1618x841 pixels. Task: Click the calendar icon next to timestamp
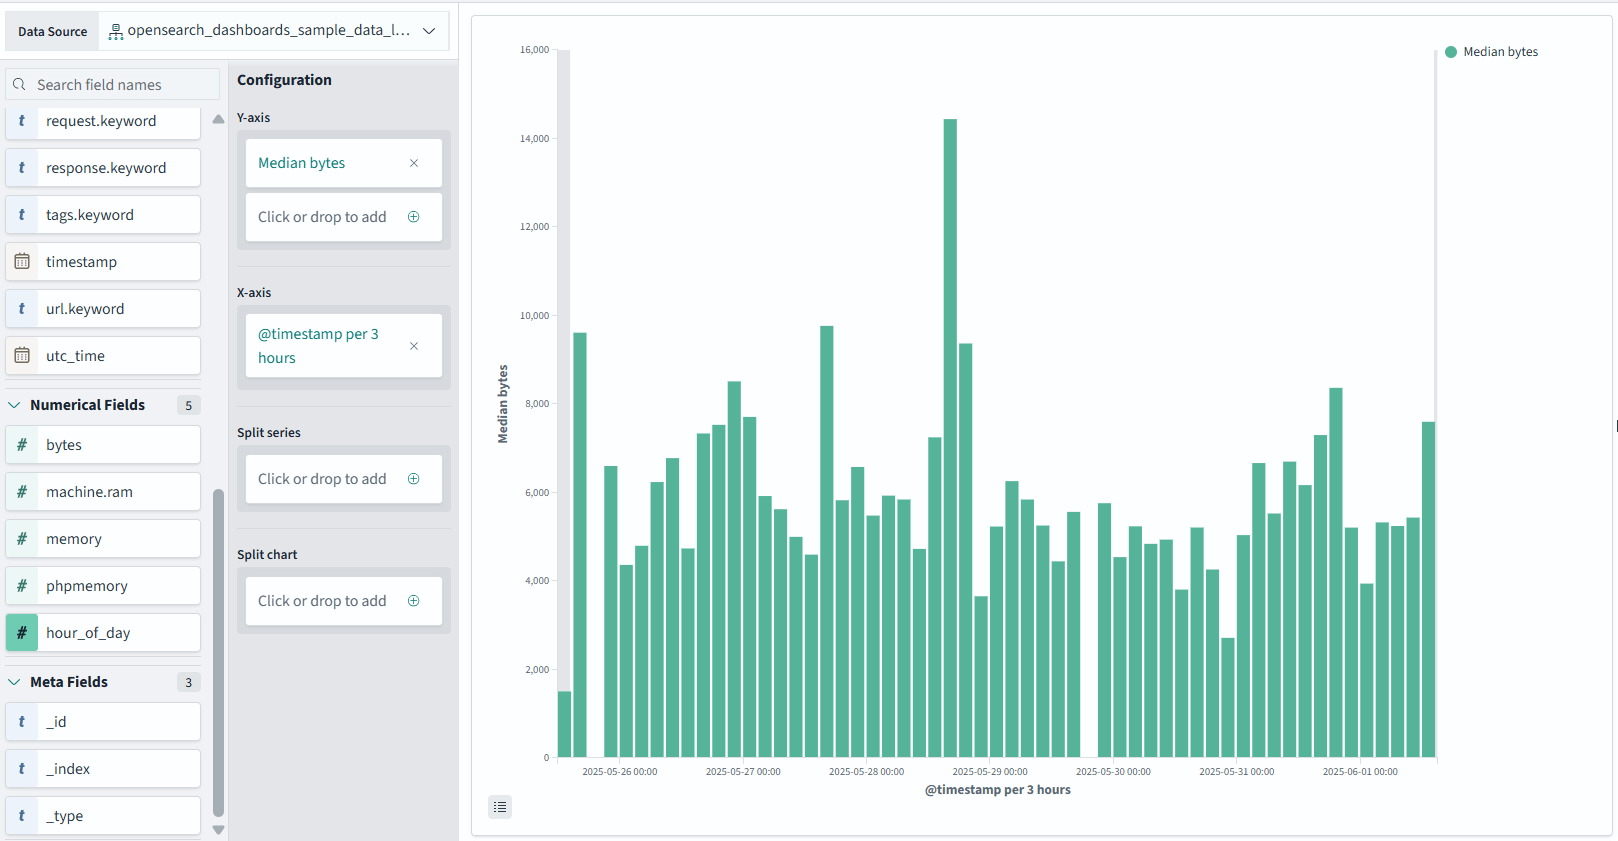click(x=22, y=262)
